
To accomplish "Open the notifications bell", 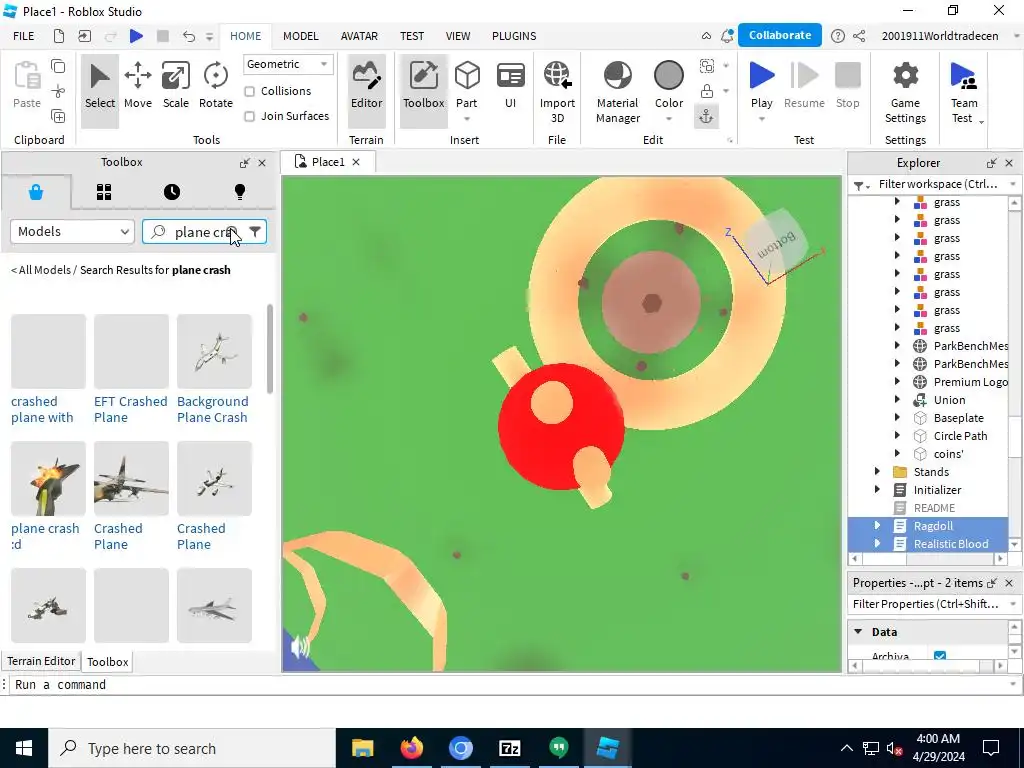I will click(726, 36).
